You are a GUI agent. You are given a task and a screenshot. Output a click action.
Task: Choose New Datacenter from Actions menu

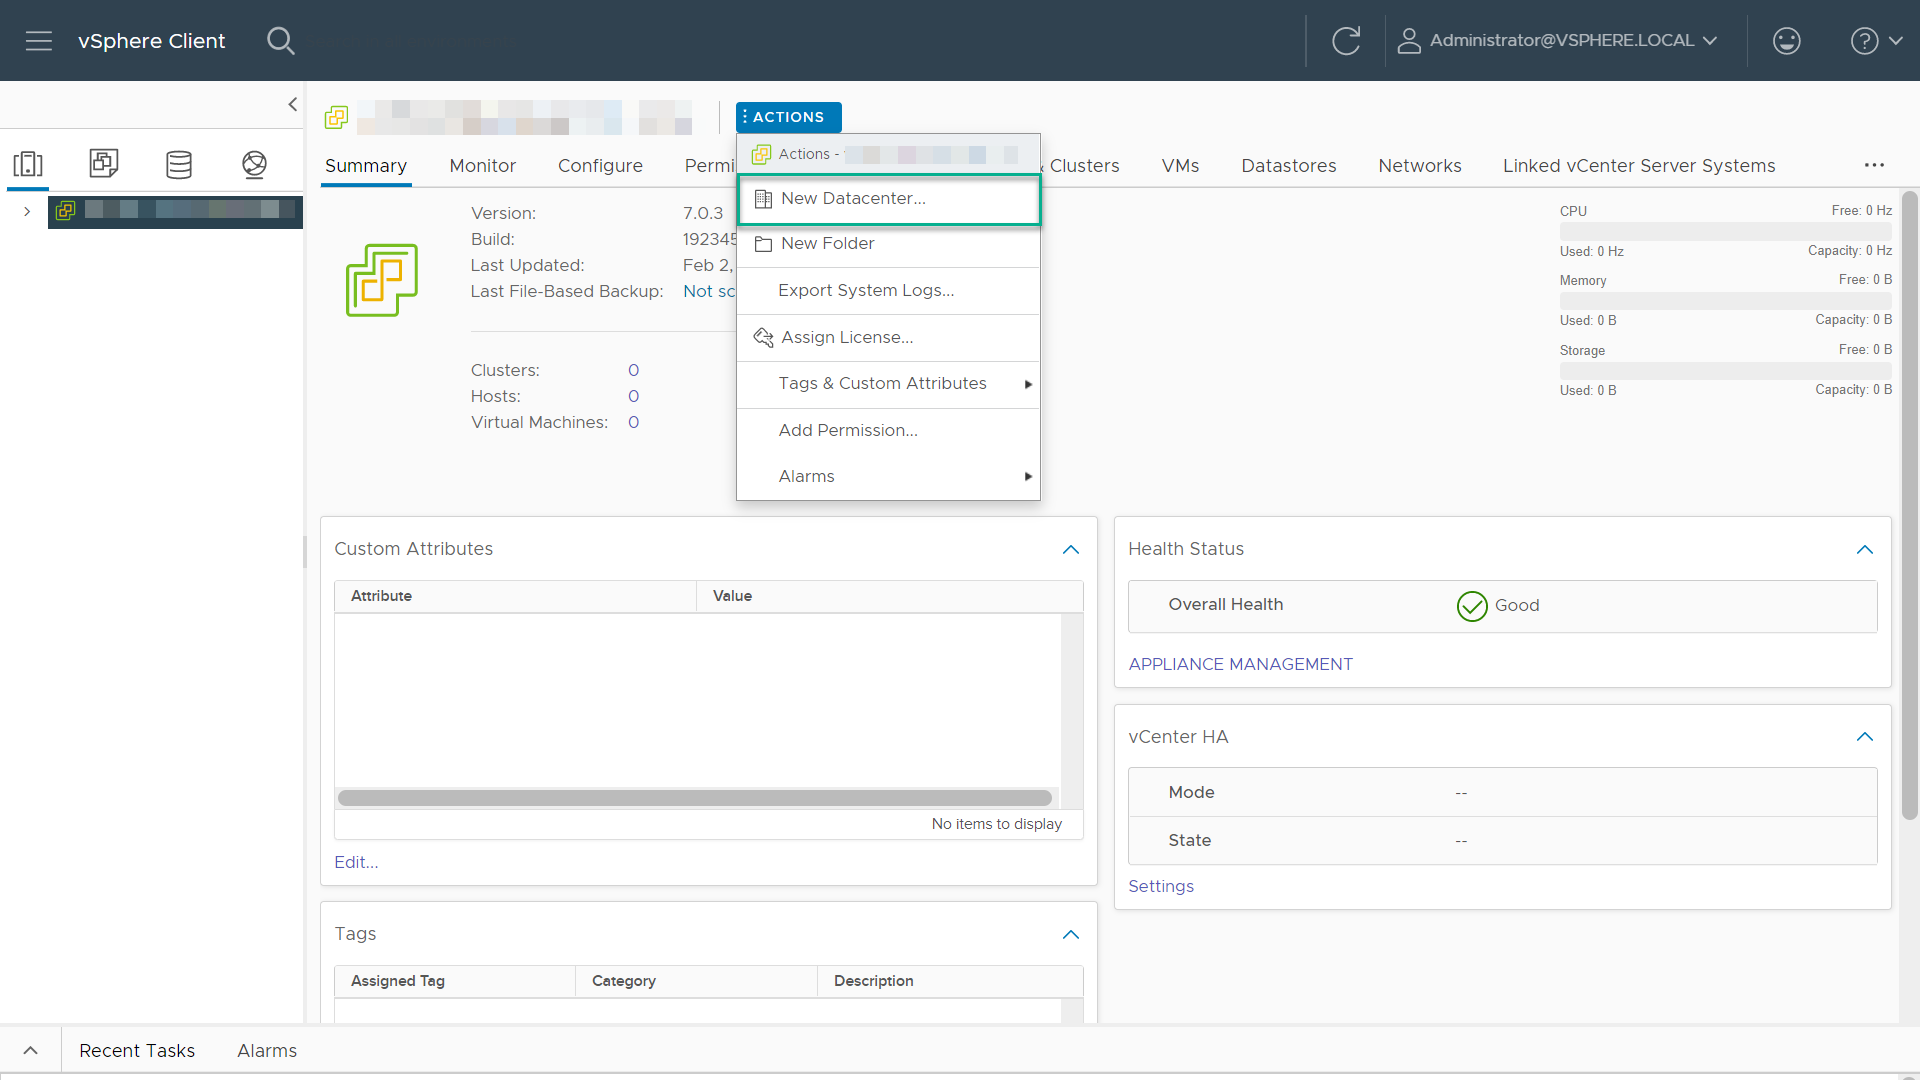coord(889,199)
